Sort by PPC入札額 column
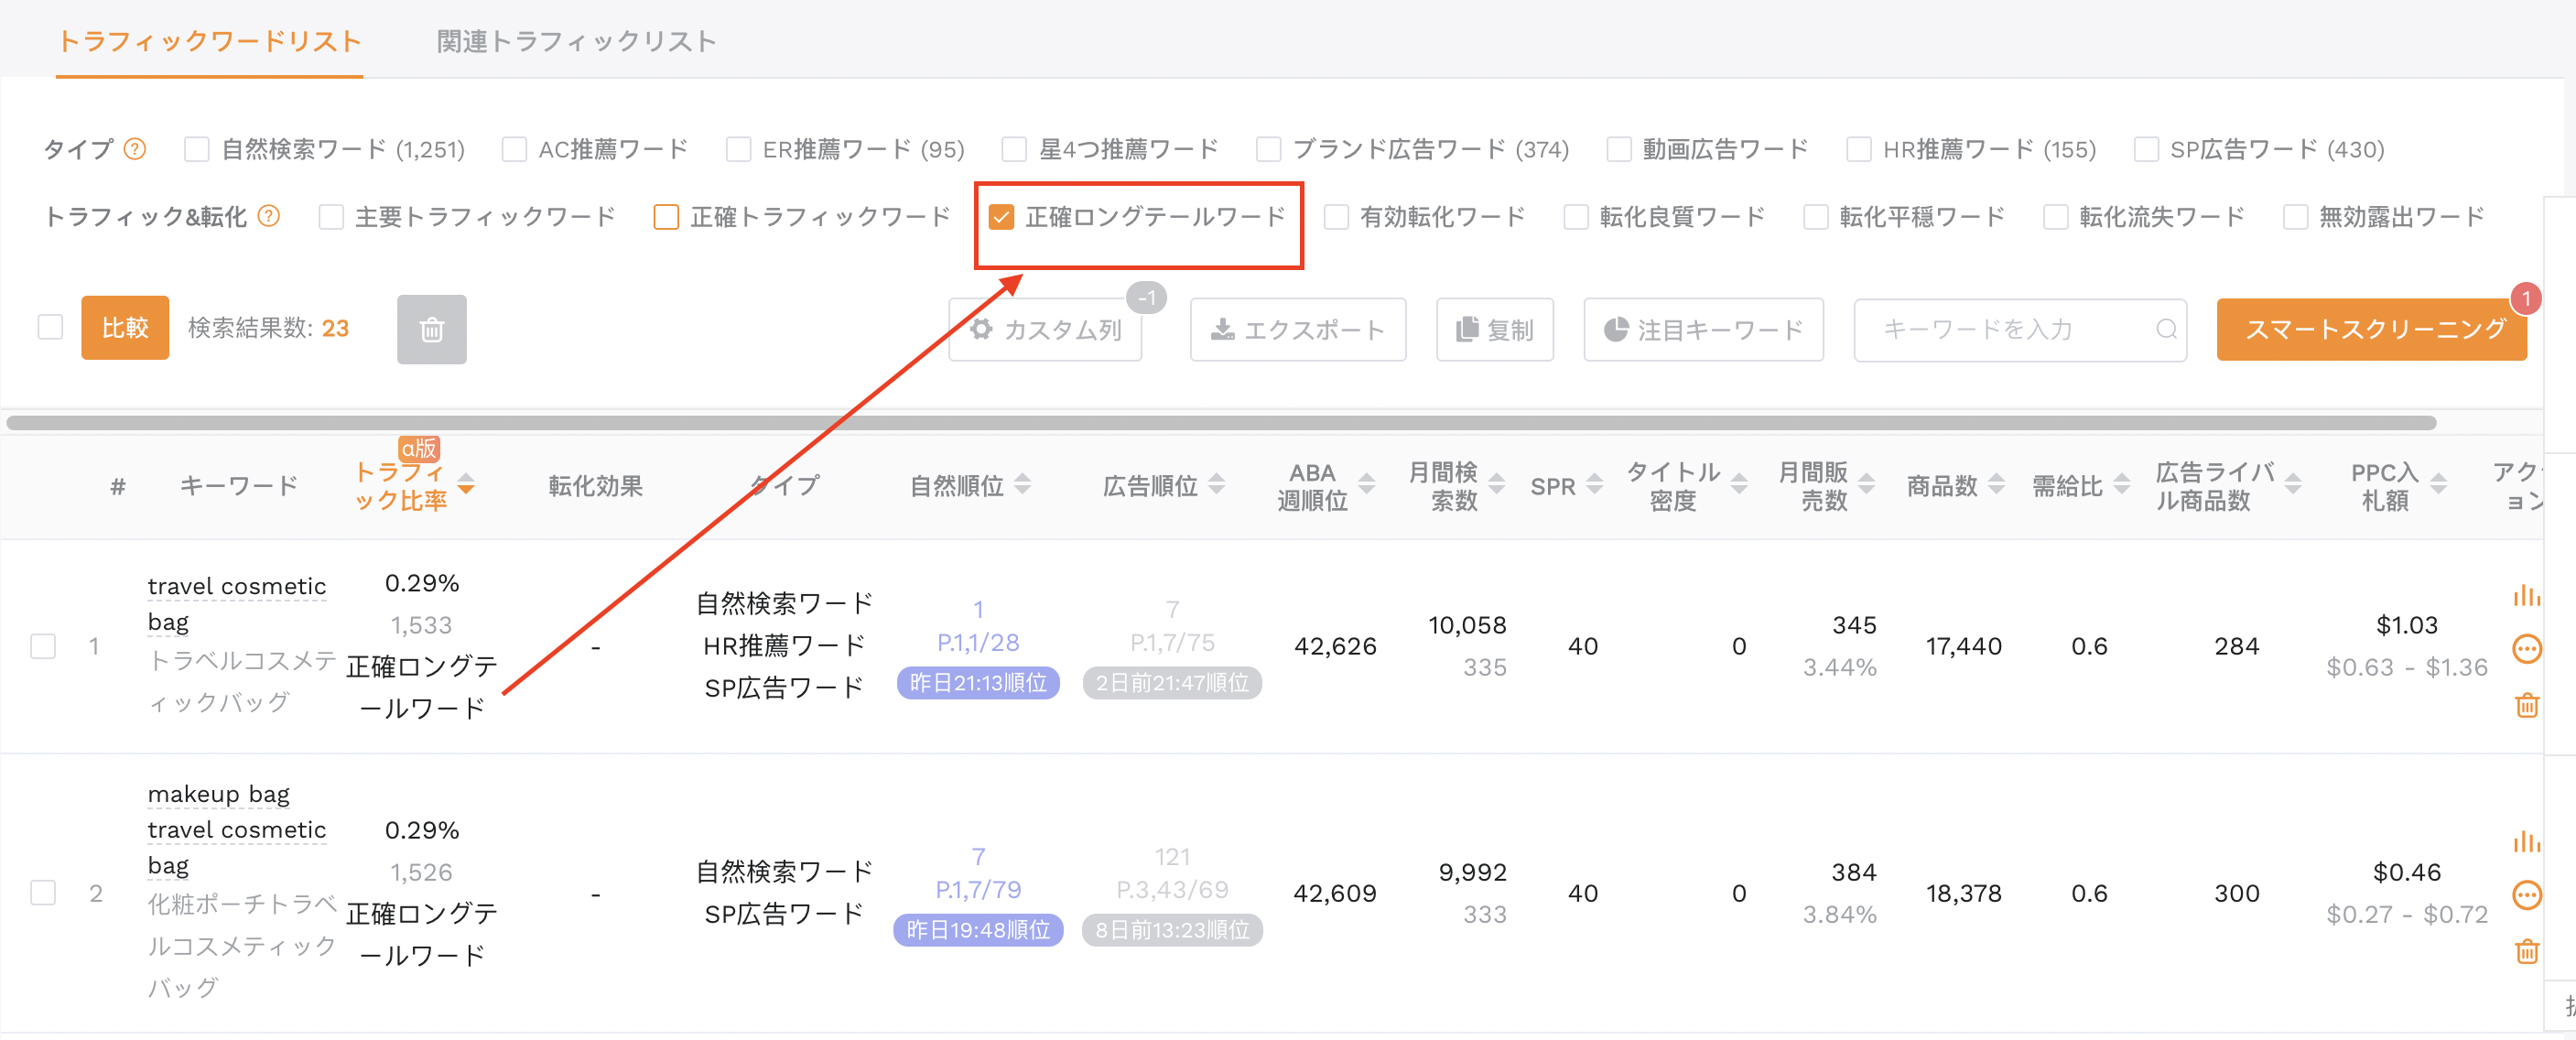The width and height of the screenshot is (2576, 1040). [2438, 485]
